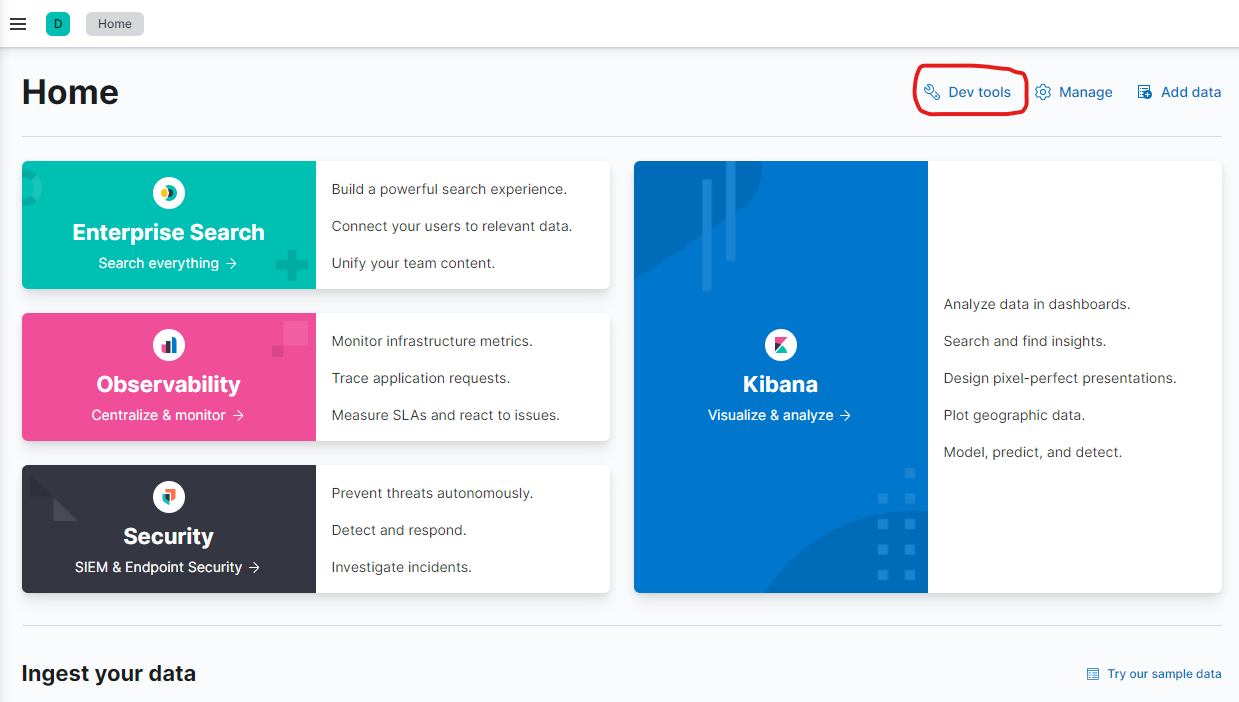Open the Enterprise Search title
The height and width of the screenshot is (702, 1239).
(169, 232)
